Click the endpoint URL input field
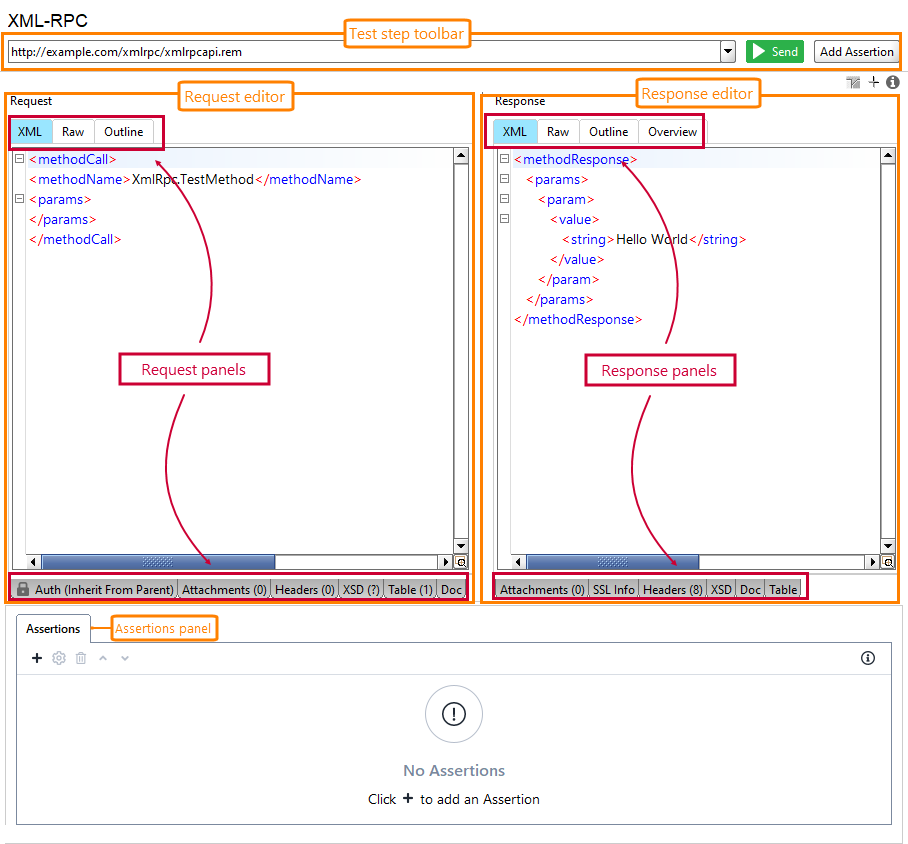 tap(364, 52)
